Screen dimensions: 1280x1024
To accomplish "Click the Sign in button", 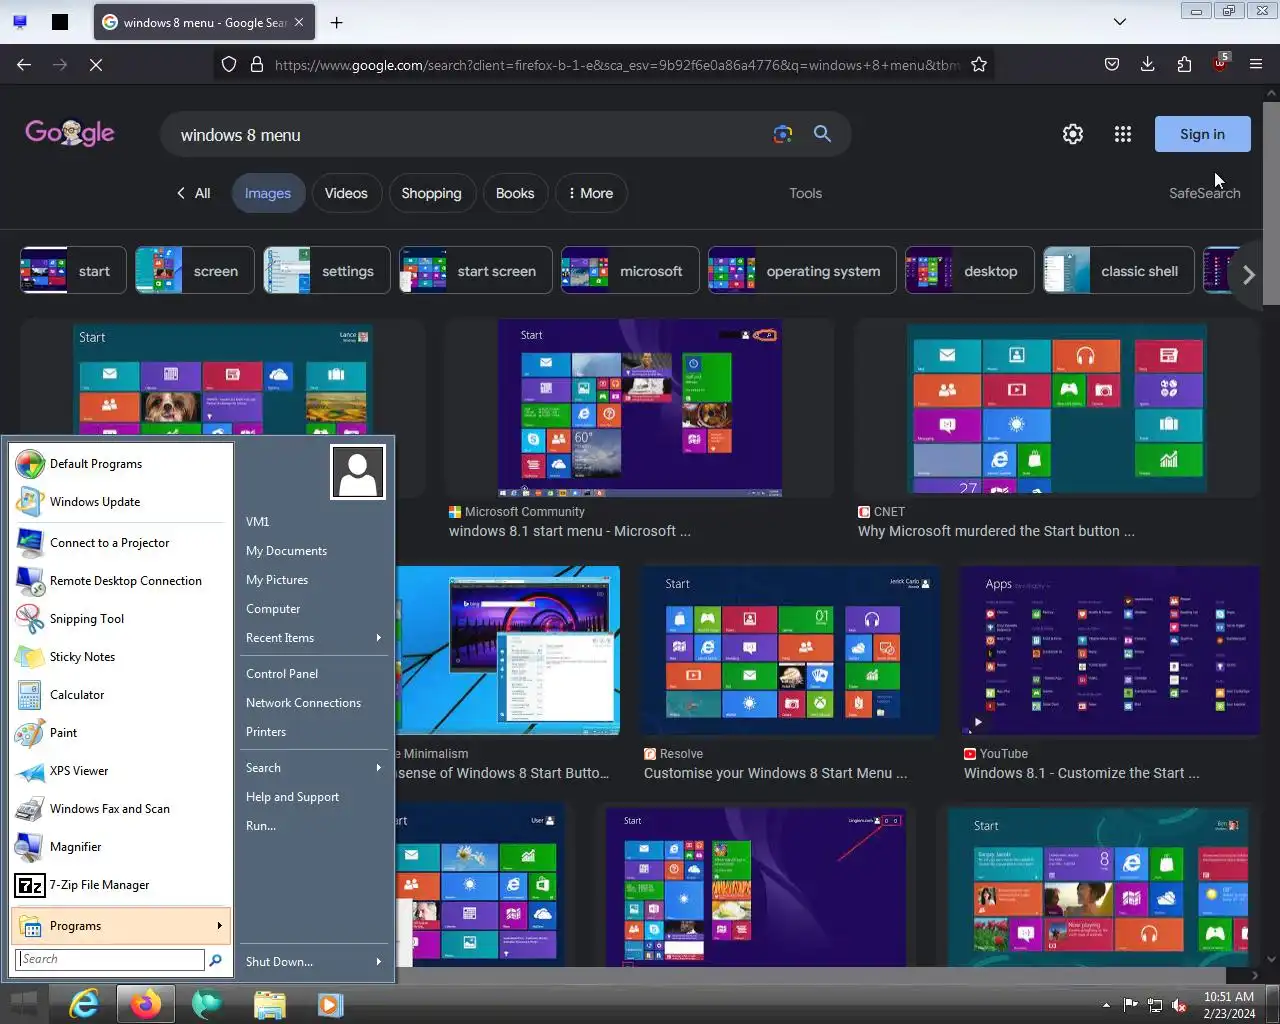I will coord(1202,134).
